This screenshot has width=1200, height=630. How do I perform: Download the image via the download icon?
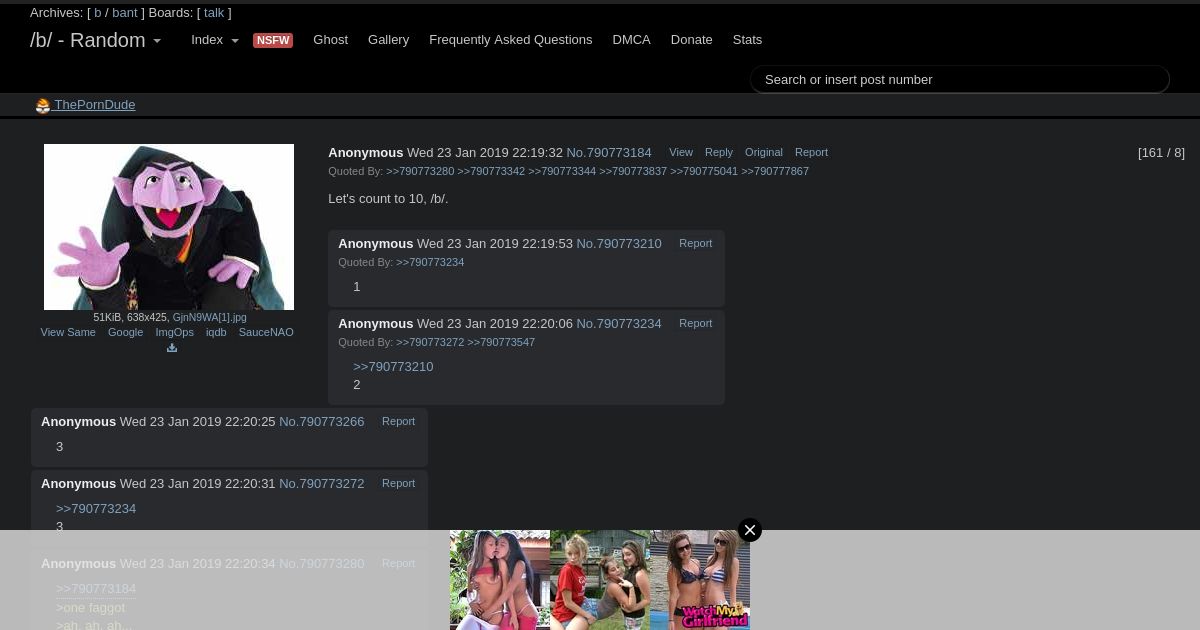pyautogui.click(x=172, y=348)
